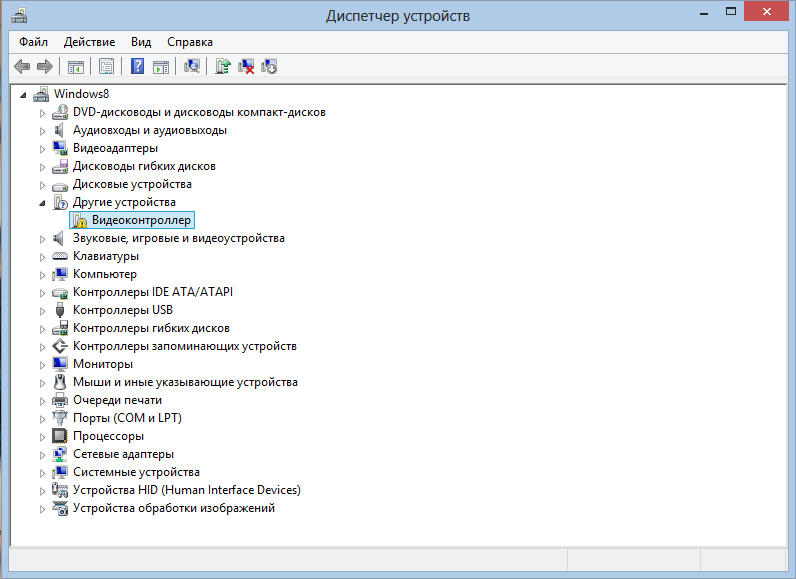Close the Диспетчер устройств window
Screen dimensions: 796x579
[767, 12]
